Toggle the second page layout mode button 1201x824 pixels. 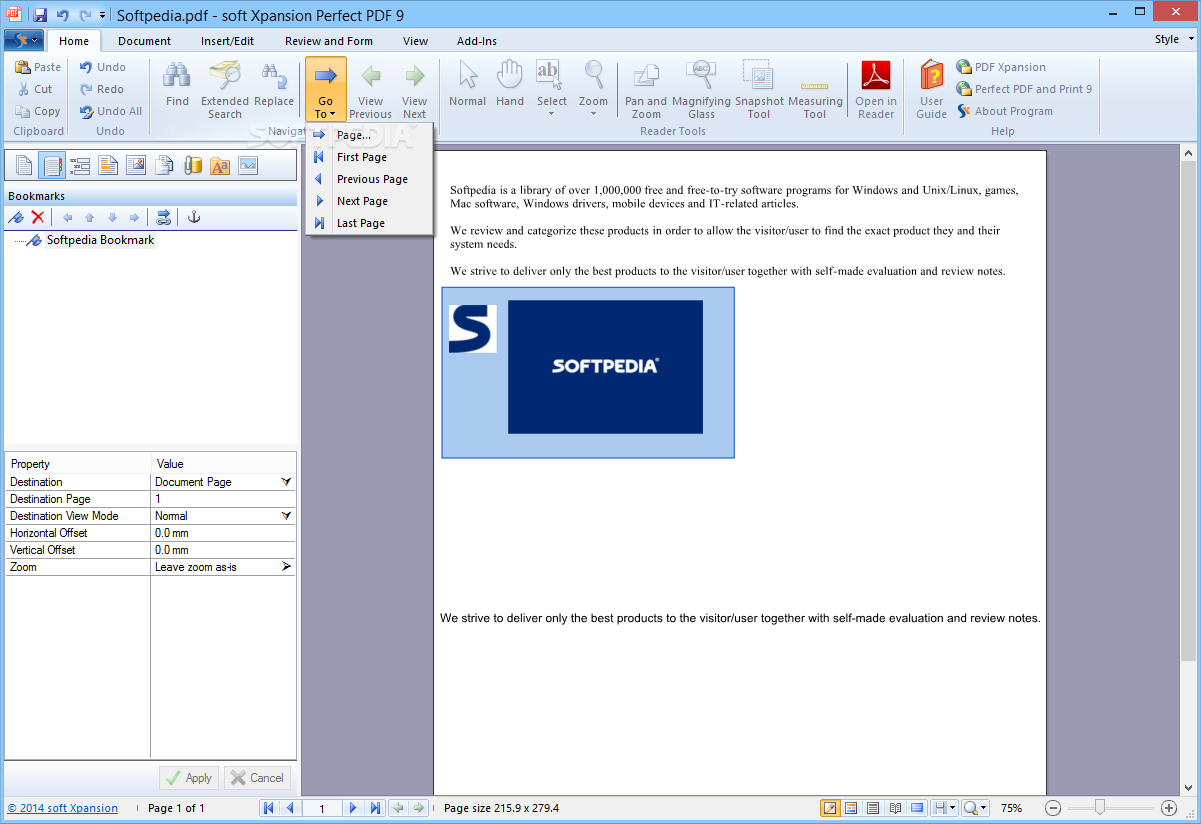click(851, 808)
